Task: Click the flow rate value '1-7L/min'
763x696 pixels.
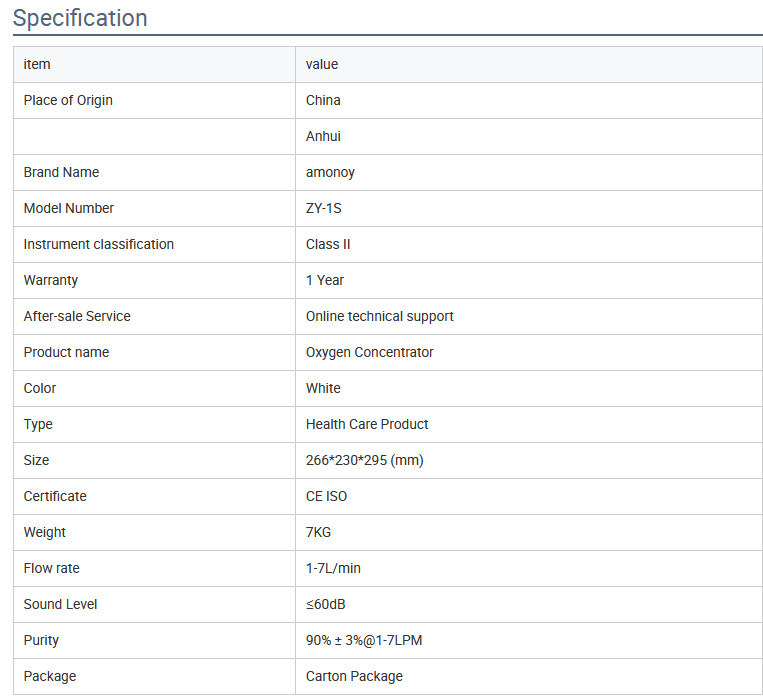Action: [333, 568]
